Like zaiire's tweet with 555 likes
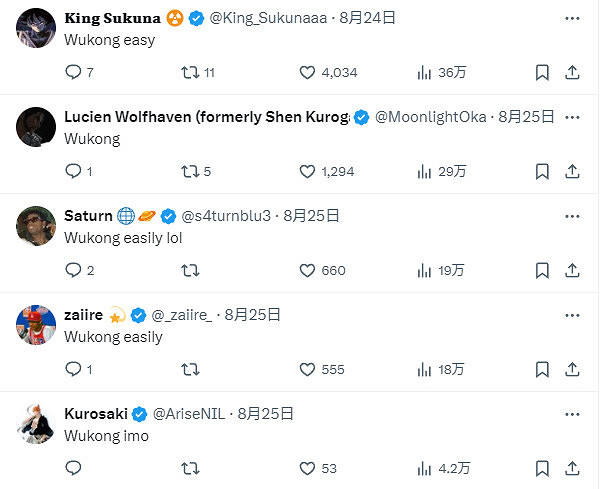This screenshot has height=489, width=605. point(309,369)
